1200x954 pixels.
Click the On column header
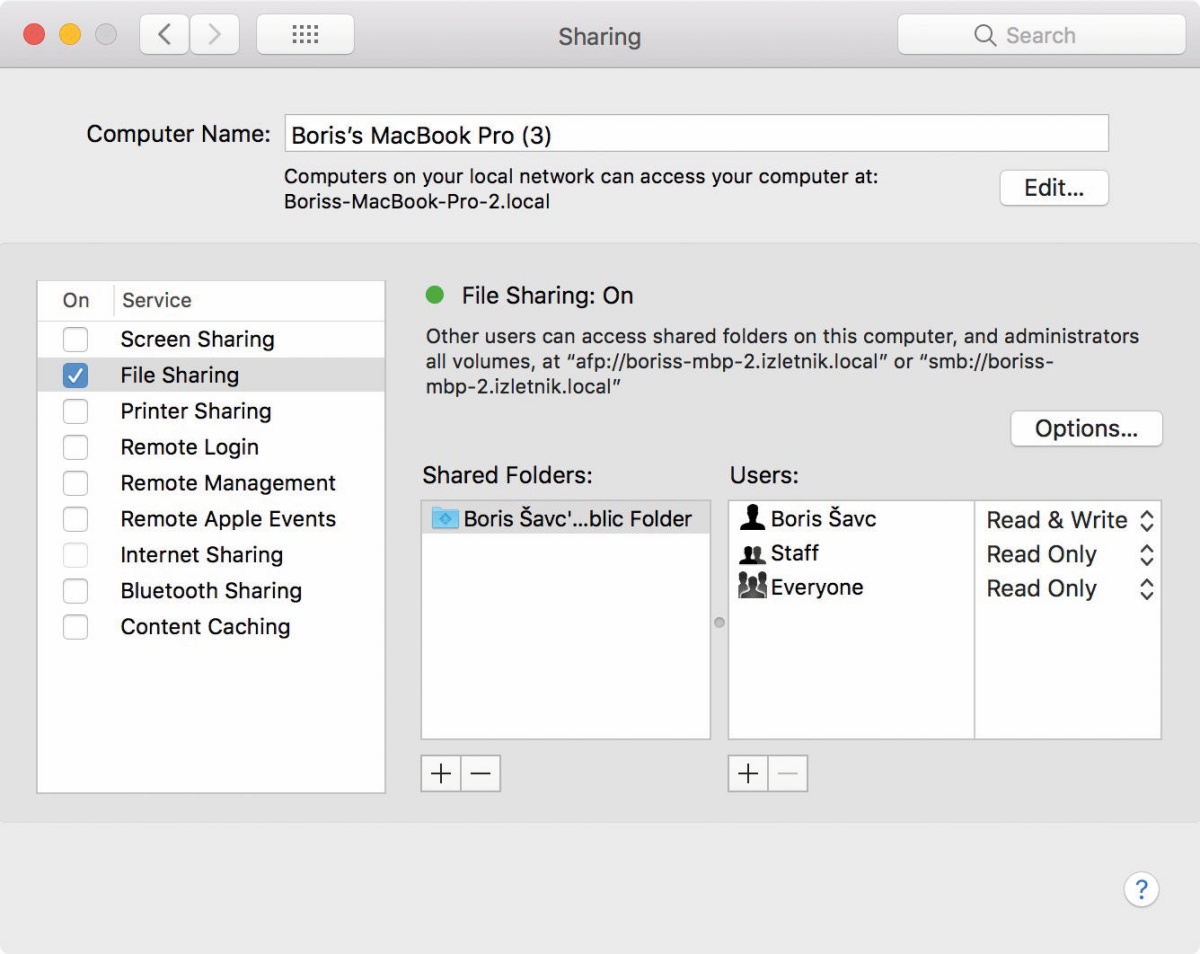[76, 300]
